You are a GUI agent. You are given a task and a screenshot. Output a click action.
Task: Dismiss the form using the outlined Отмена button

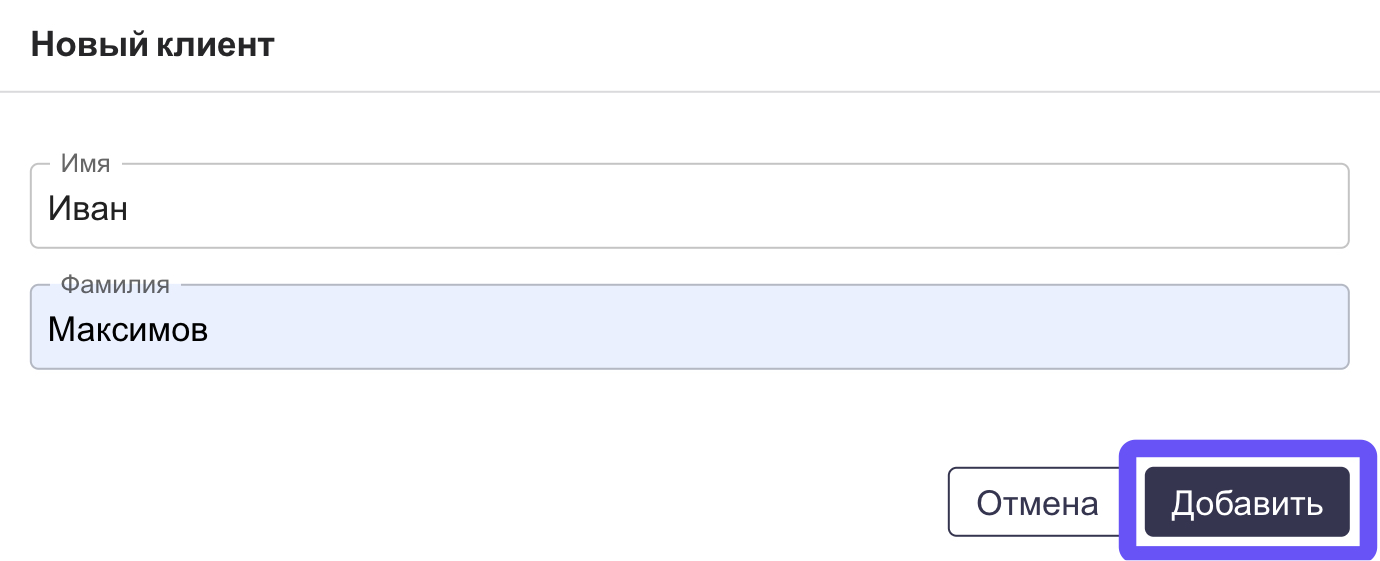(1037, 503)
